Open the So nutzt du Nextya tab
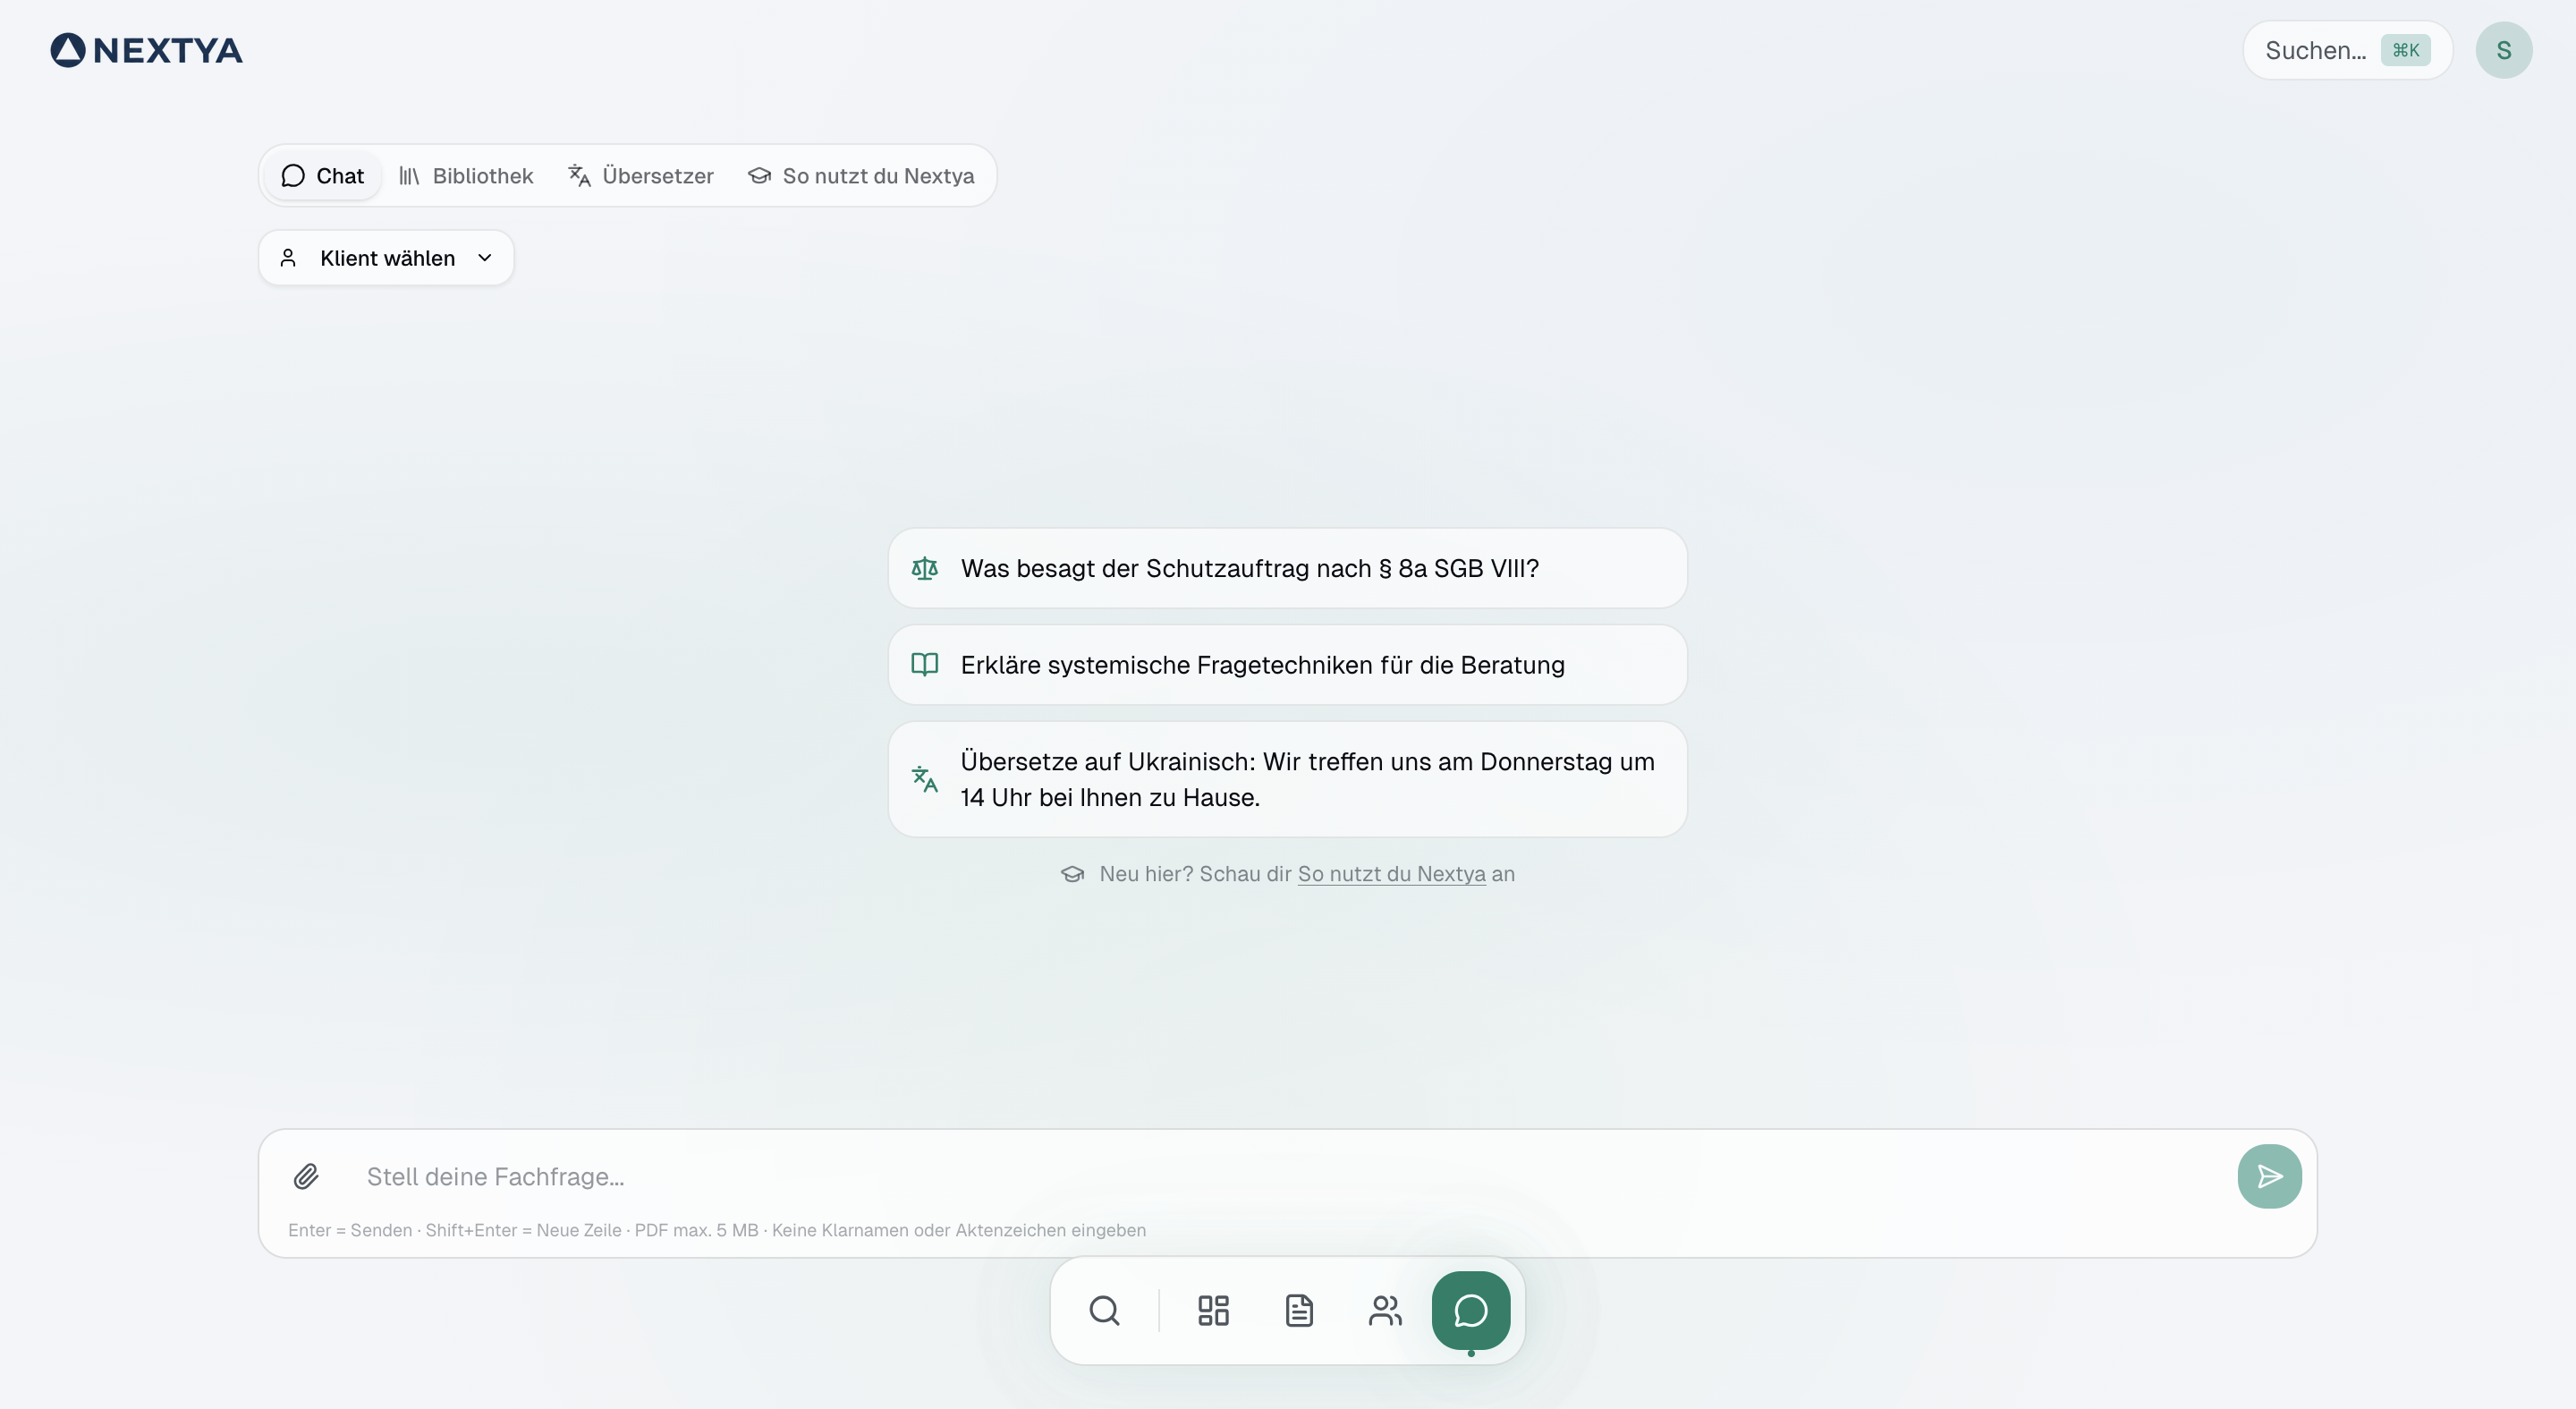Screen dimensions: 2576x1409 pyautogui.click(x=861, y=176)
